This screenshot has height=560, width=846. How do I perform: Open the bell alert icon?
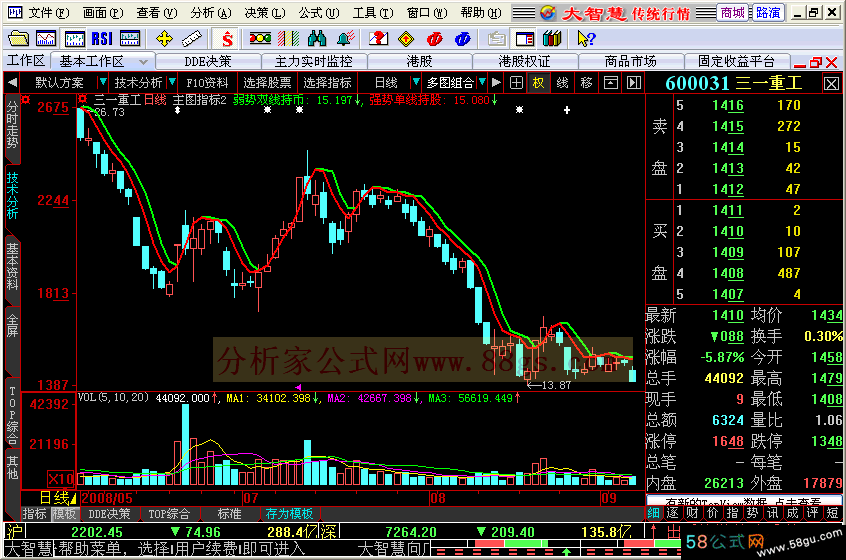(345, 39)
